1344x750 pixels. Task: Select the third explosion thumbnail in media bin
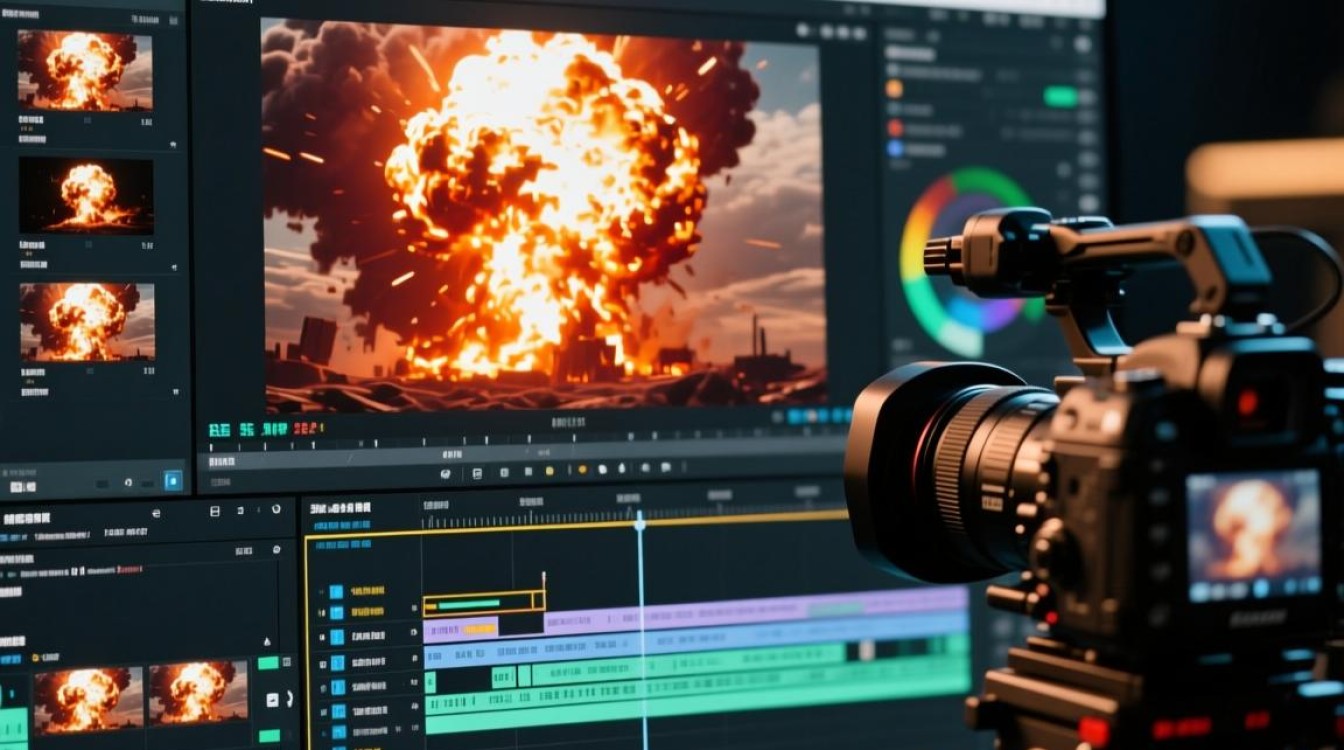point(88,321)
